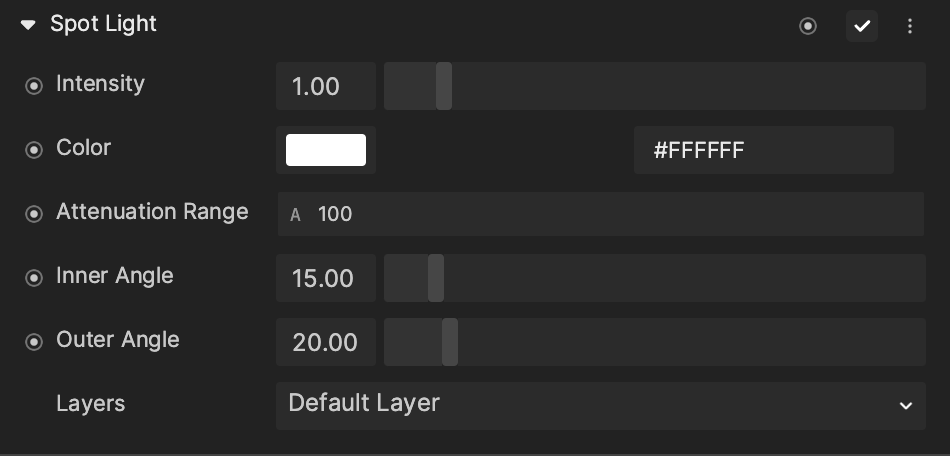Screen dimensions: 950x456
Task: Click the Inner Angle slider handle
Action: point(436,278)
